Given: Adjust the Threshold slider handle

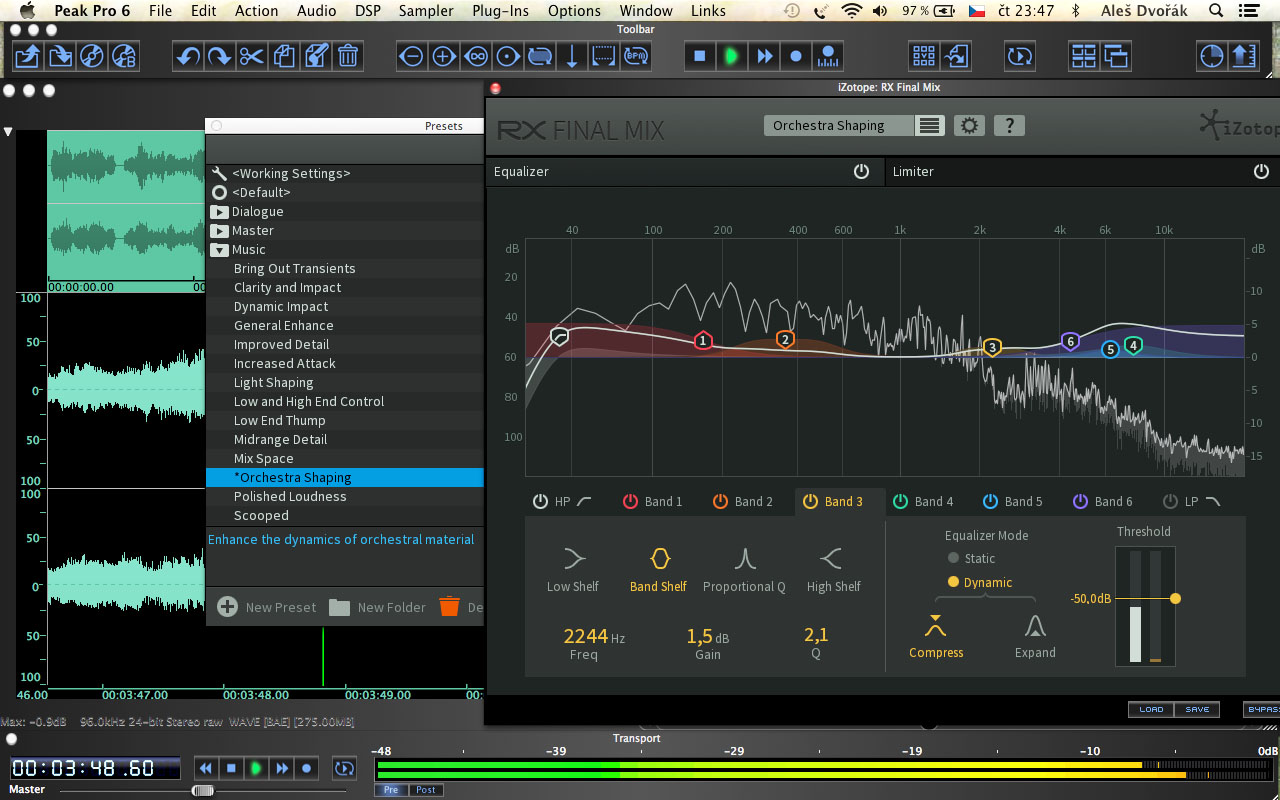Looking at the screenshot, I should tap(1175, 599).
